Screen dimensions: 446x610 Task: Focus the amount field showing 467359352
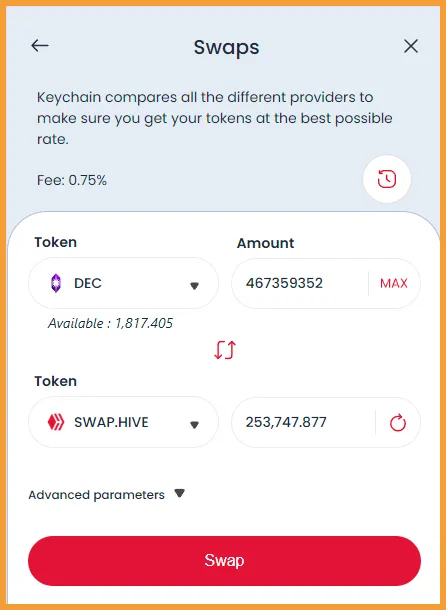click(300, 283)
